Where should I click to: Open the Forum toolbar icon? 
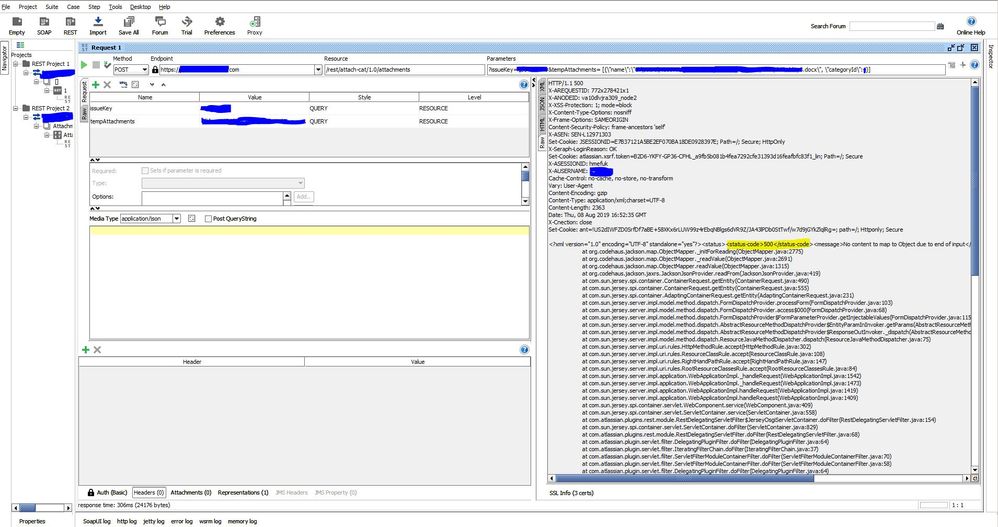160,26
